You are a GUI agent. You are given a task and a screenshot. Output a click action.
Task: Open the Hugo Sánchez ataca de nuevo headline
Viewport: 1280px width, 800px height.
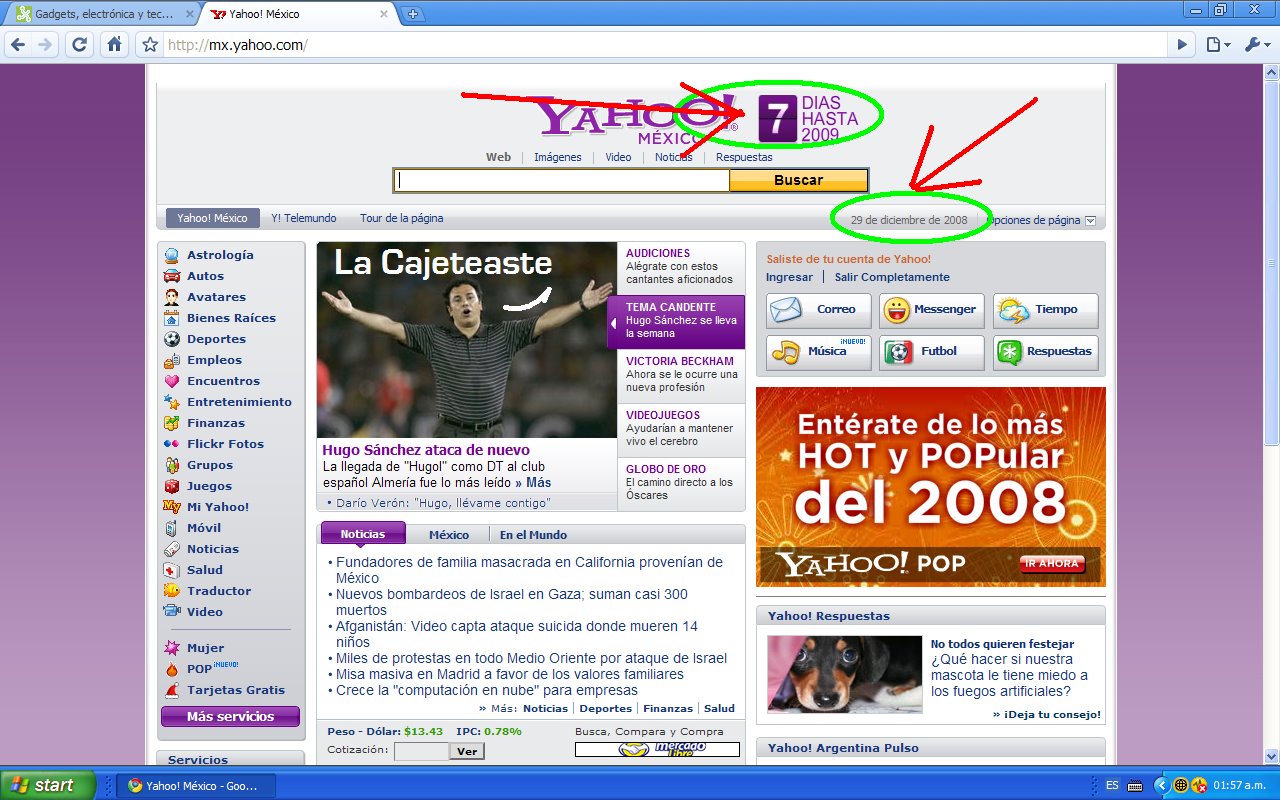point(426,450)
